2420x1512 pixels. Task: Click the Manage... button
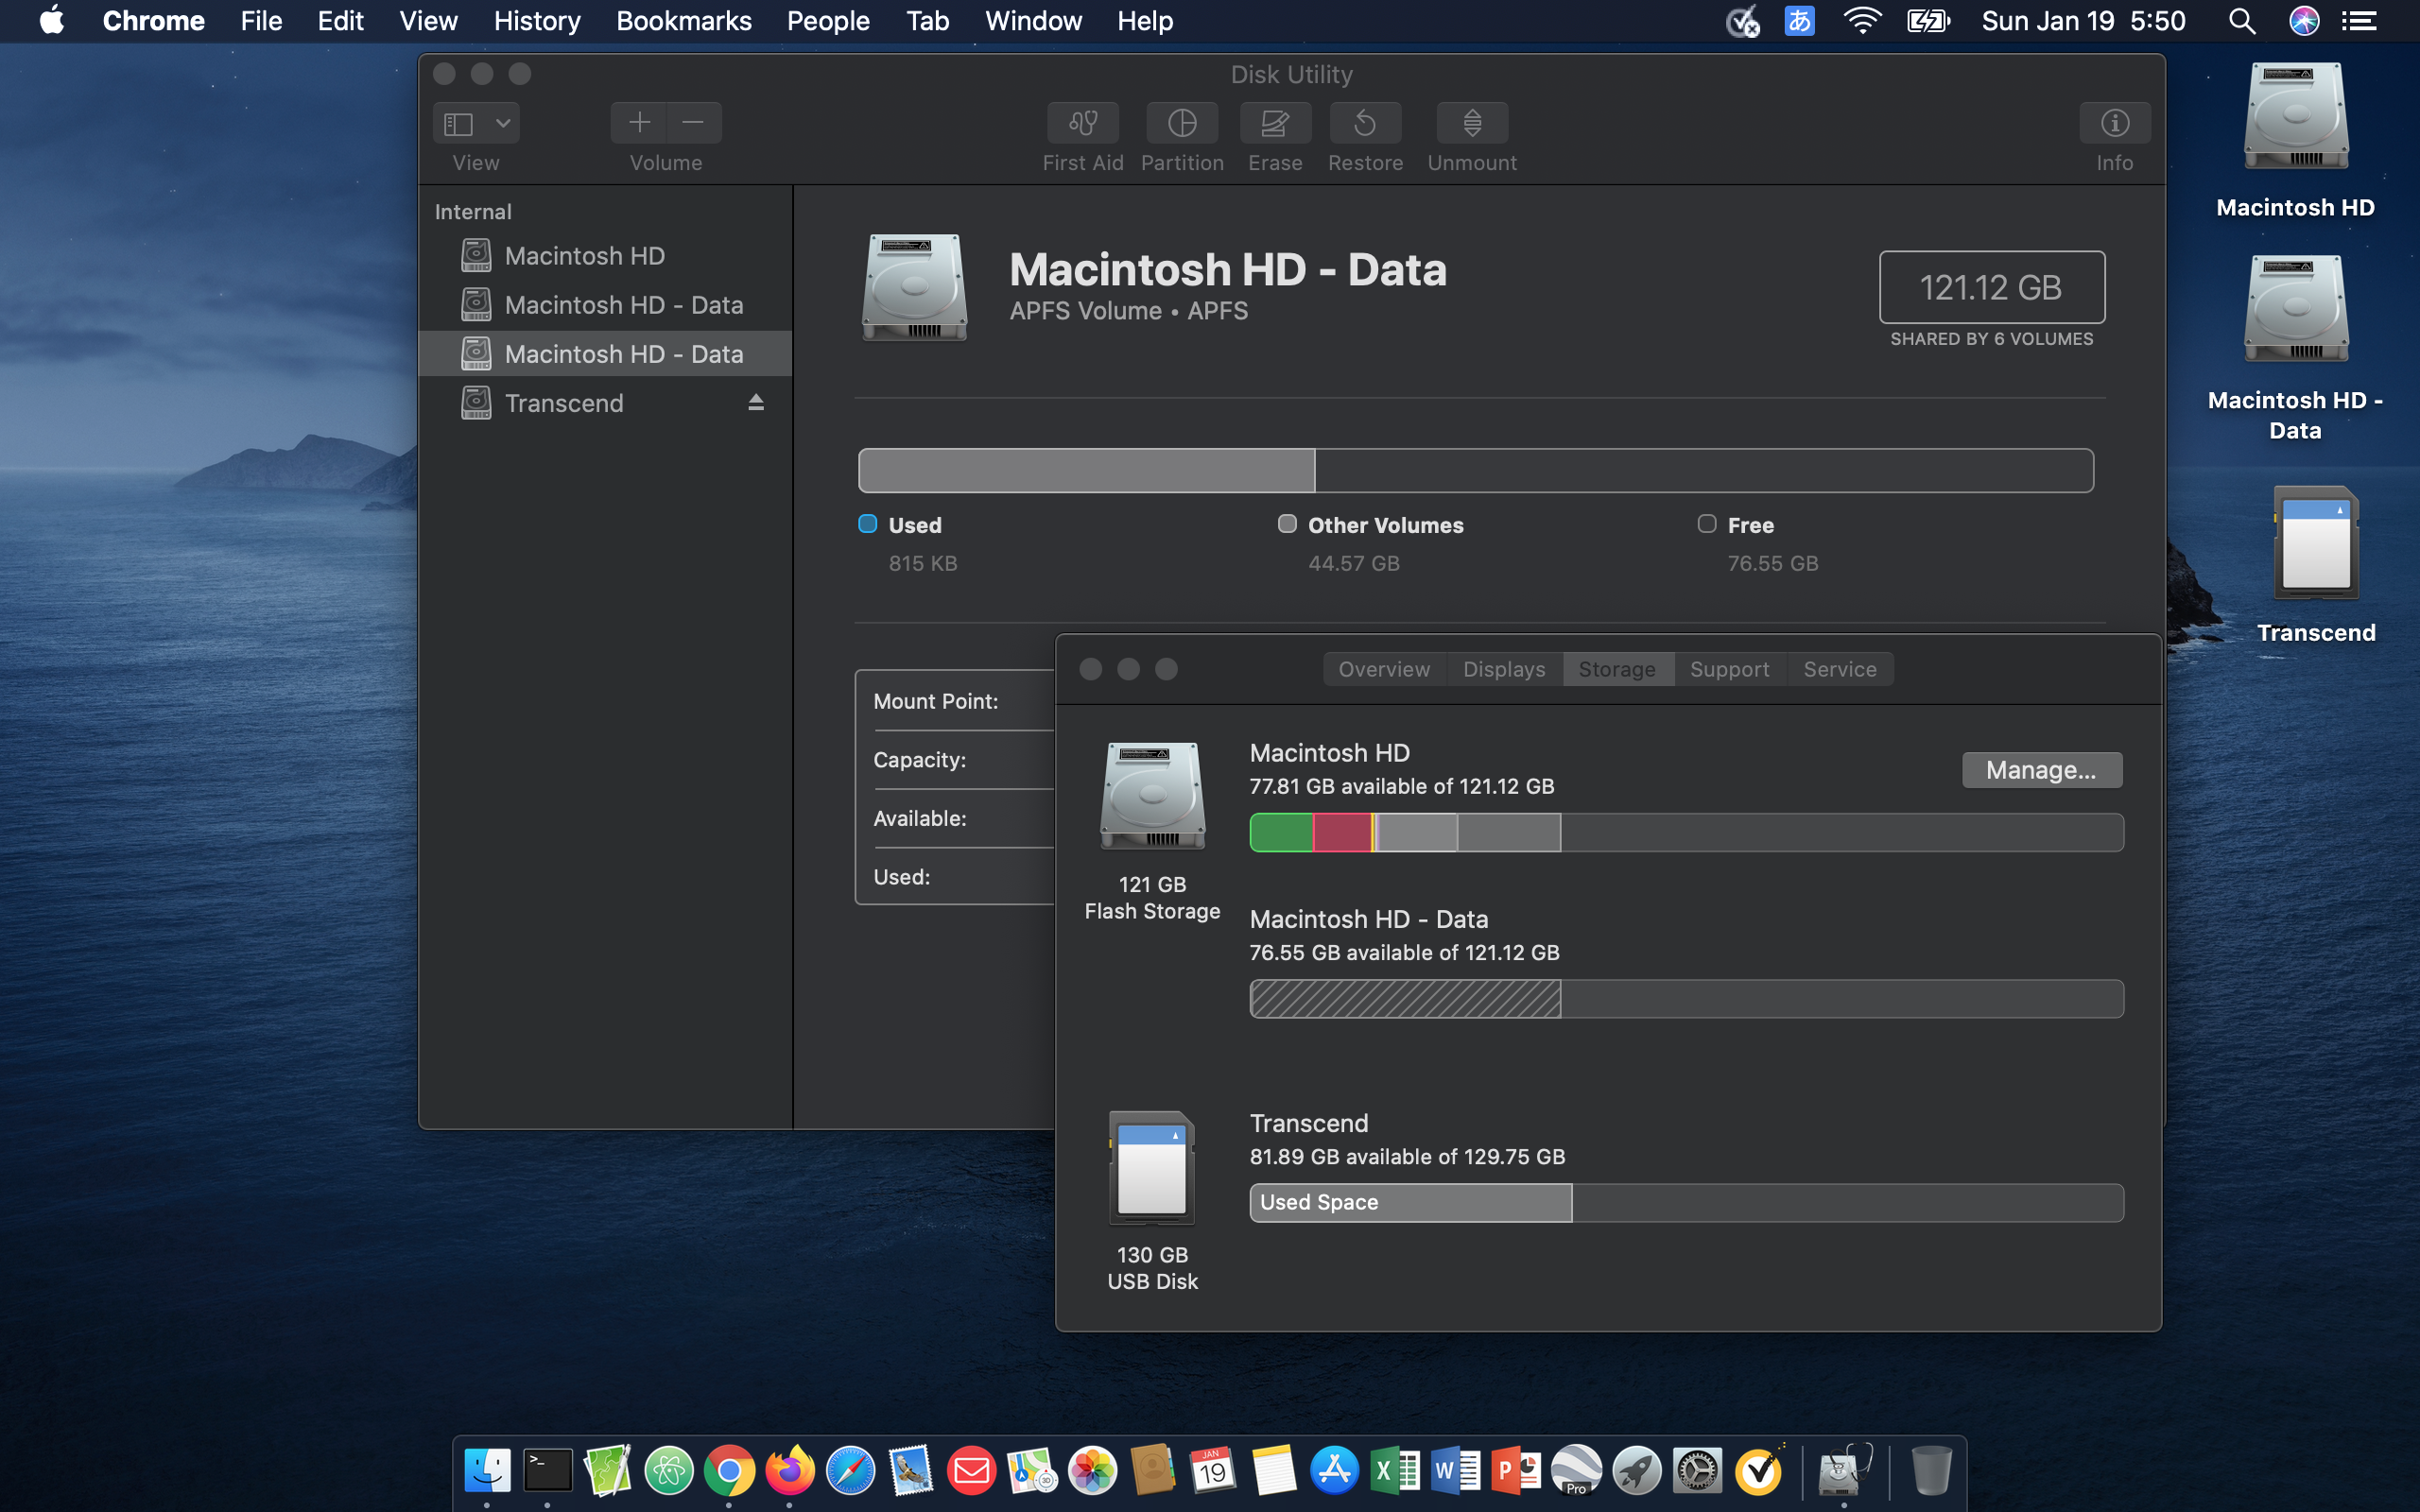pyautogui.click(x=2041, y=770)
